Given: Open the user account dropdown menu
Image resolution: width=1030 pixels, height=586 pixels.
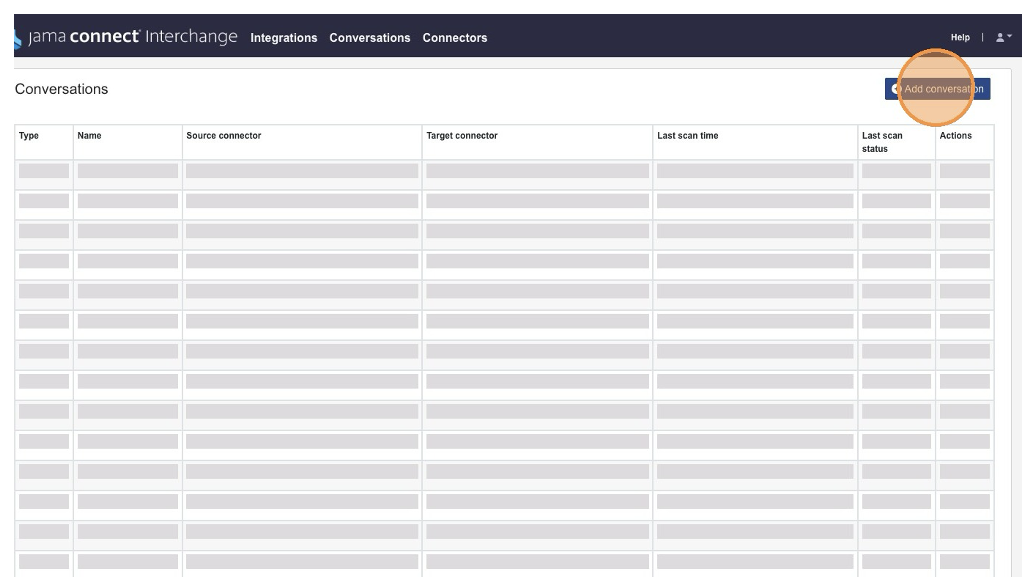Looking at the screenshot, I should tap(1004, 37).
